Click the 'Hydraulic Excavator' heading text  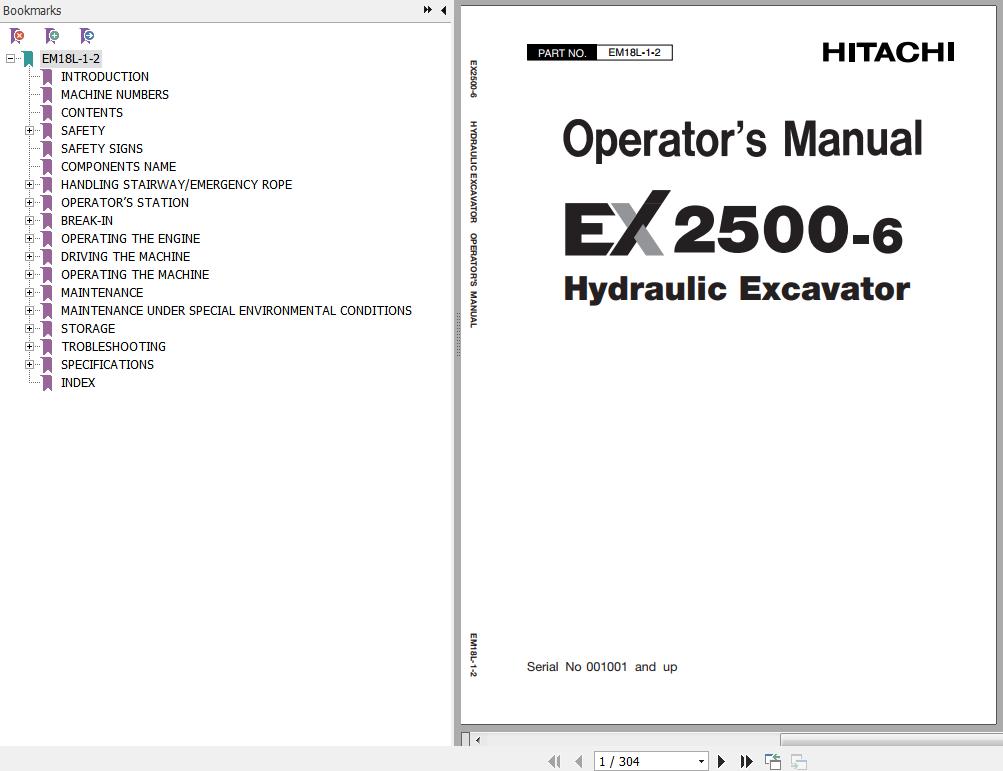736,289
